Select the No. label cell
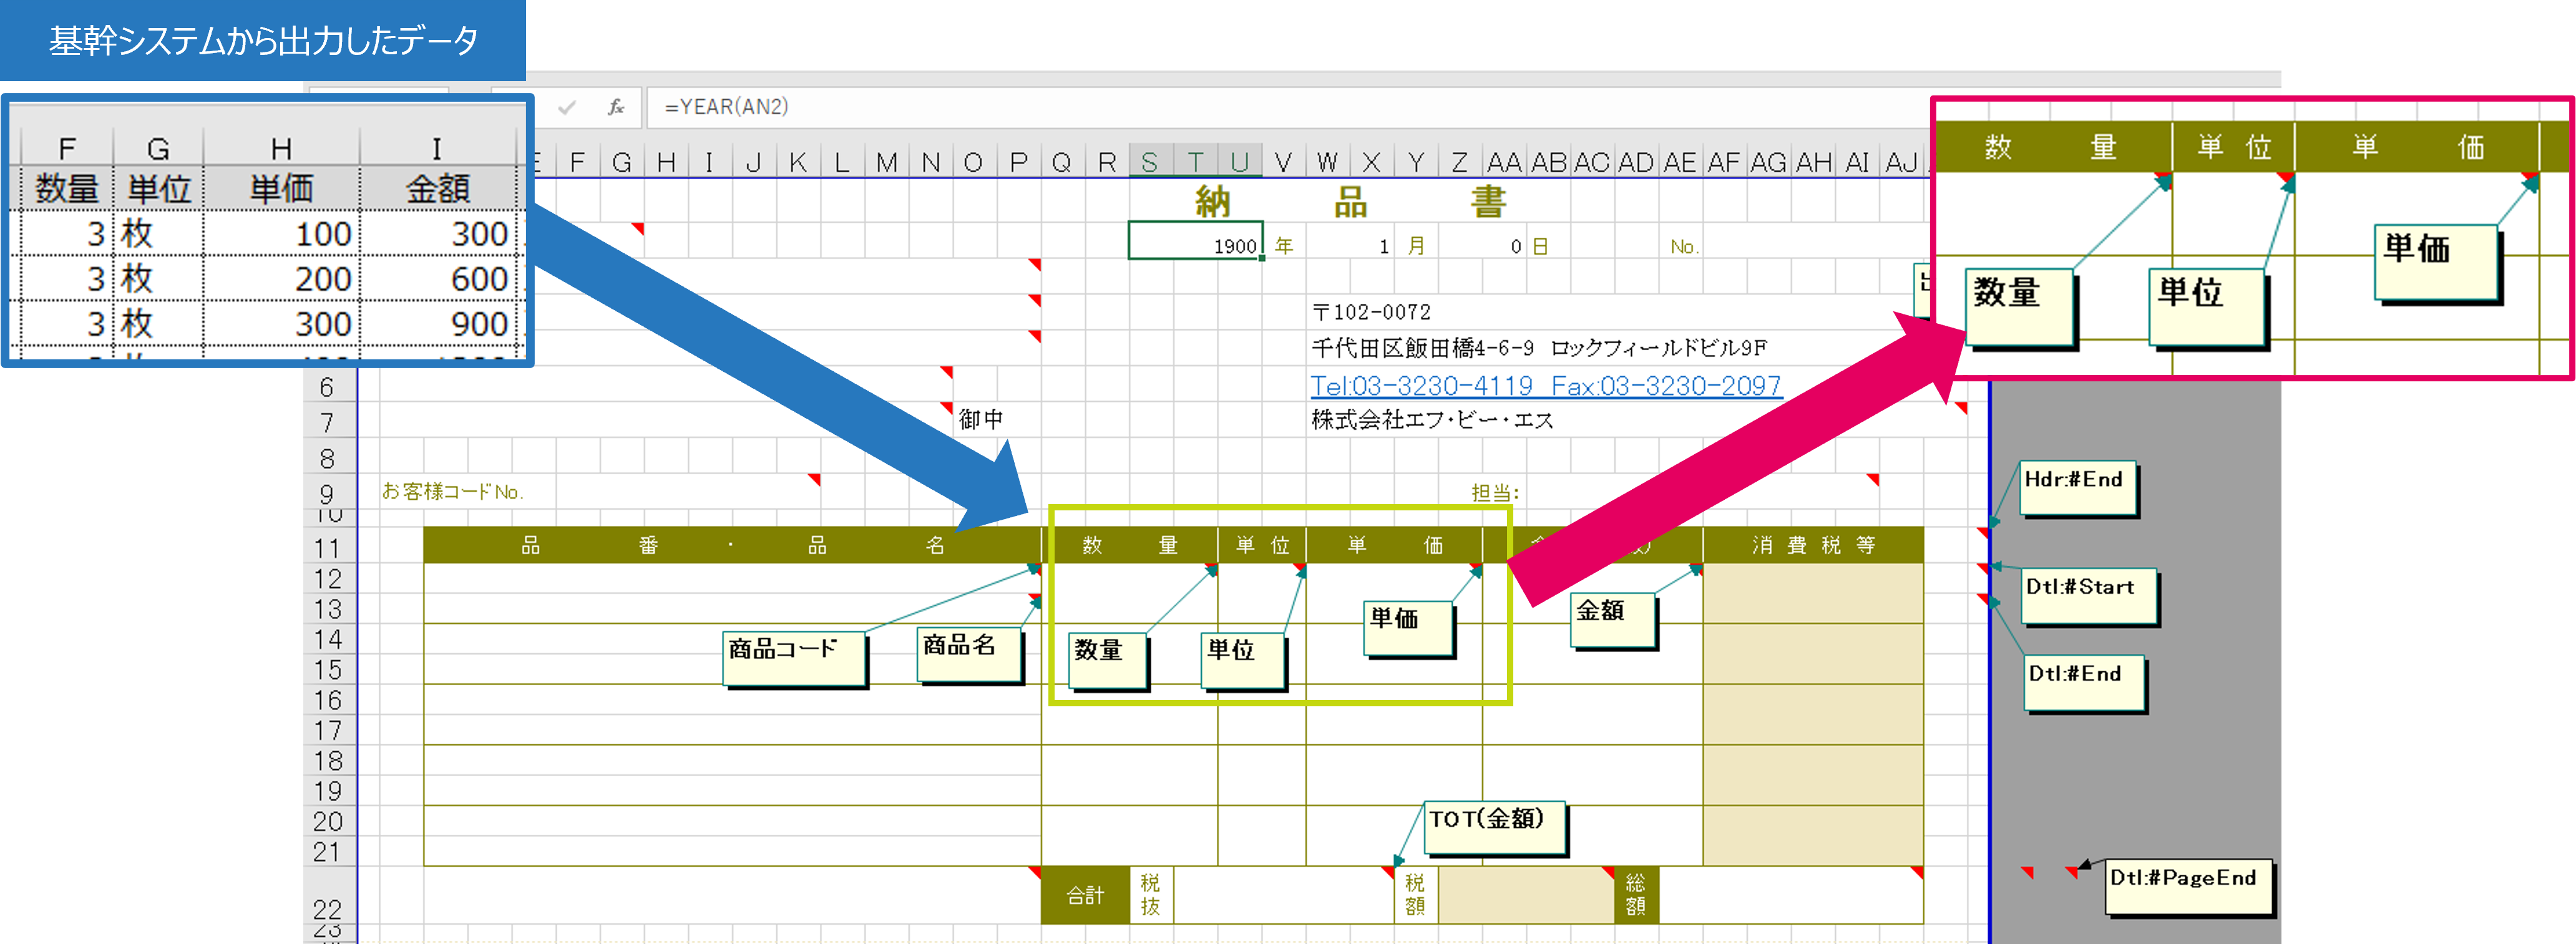2576x944 pixels. click(1684, 246)
